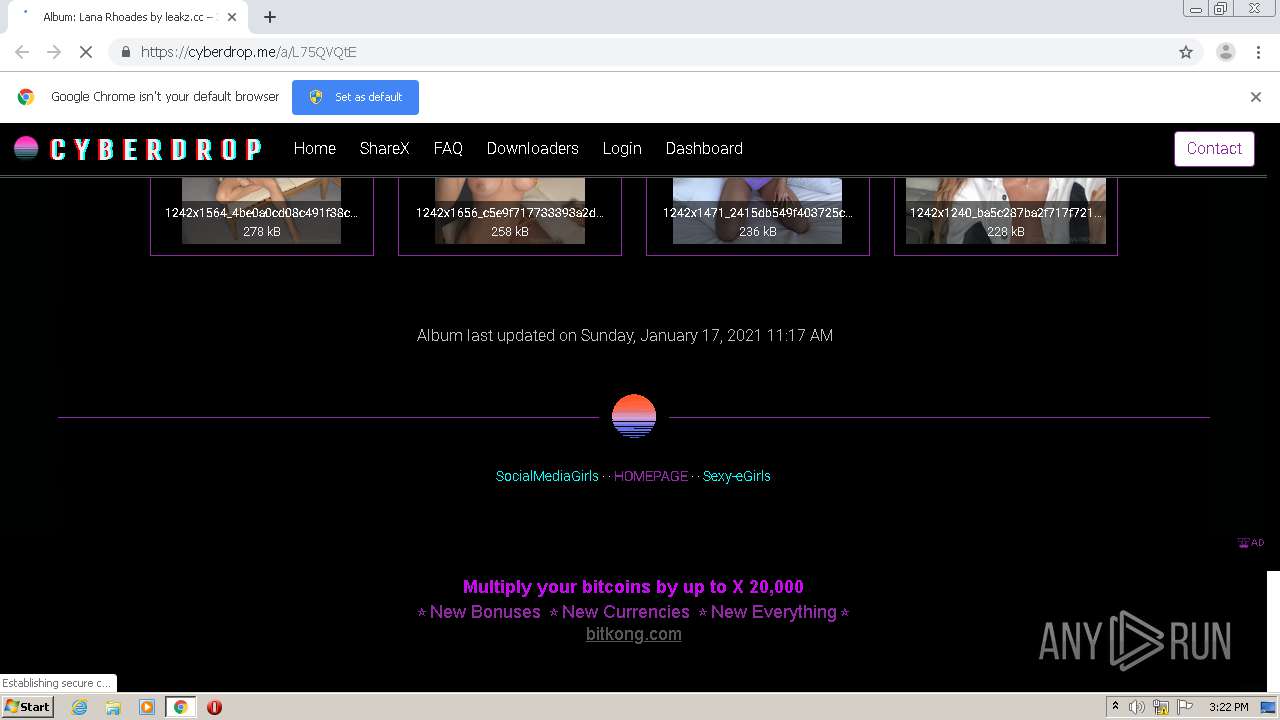1280x720 pixels.
Task: Open the Chrome profile avatar menu
Action: 1226,52
